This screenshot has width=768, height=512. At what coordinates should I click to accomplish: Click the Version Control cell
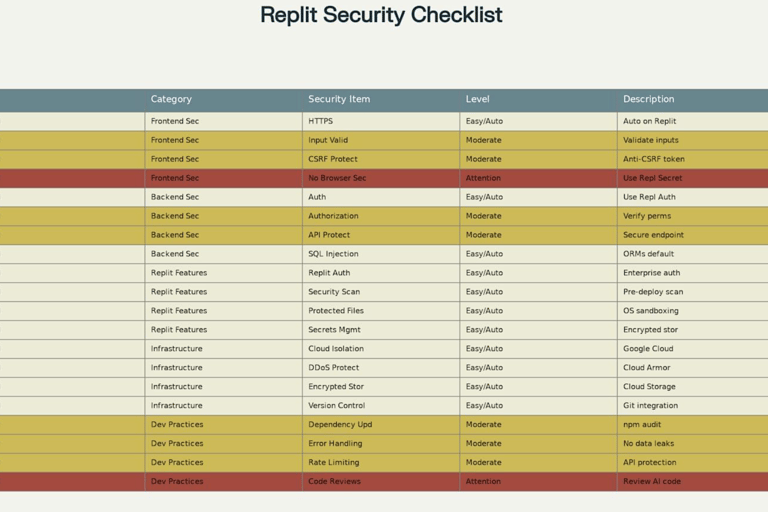click(x=381, y=405)
